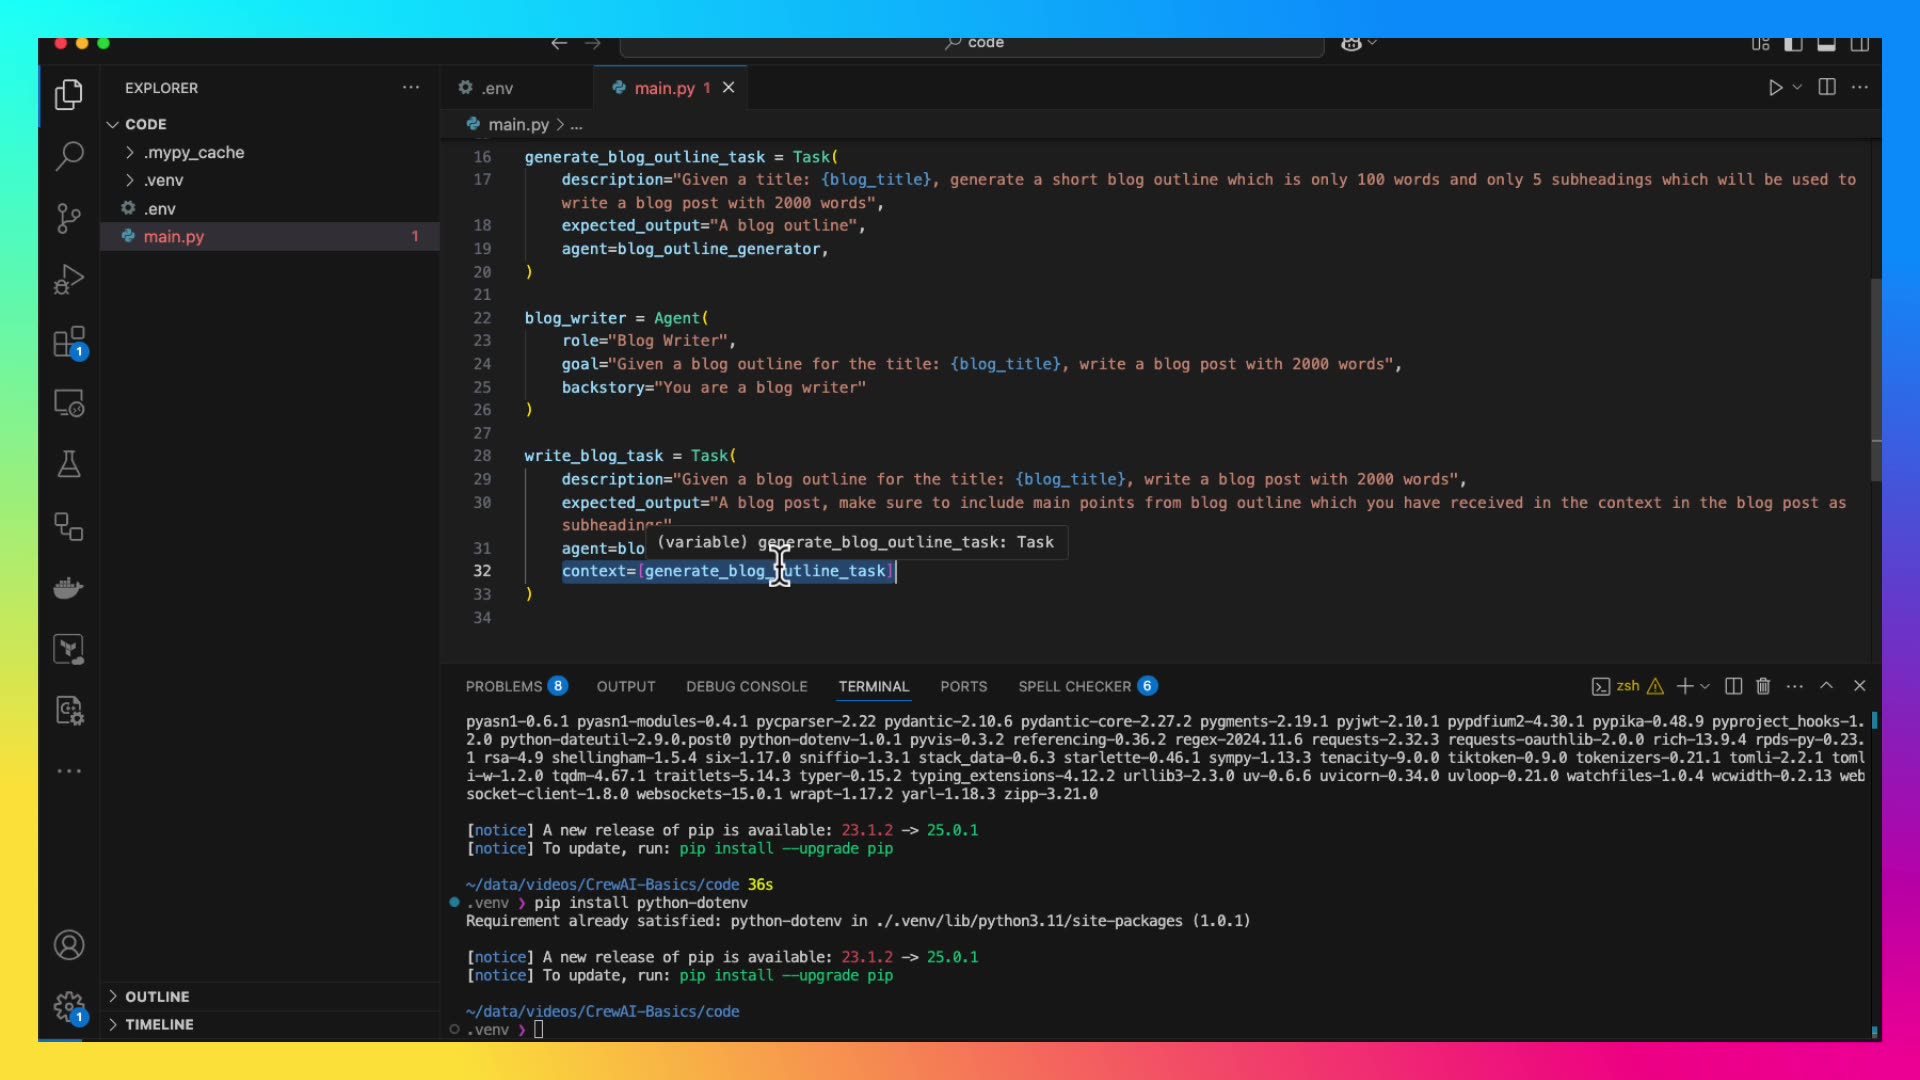Switch to the PROBLEMS tab
Screen dimensions: 1920x1080
tap(504, 686)
